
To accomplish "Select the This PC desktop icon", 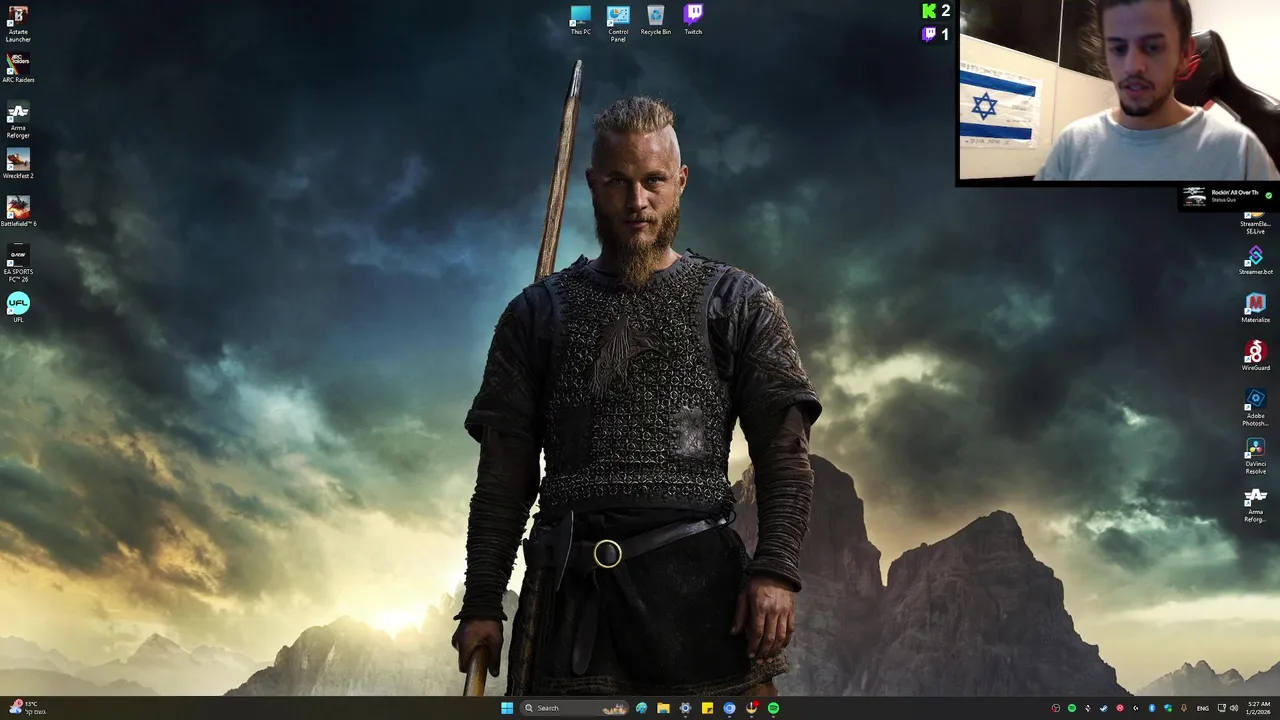I will pos(580,20).
